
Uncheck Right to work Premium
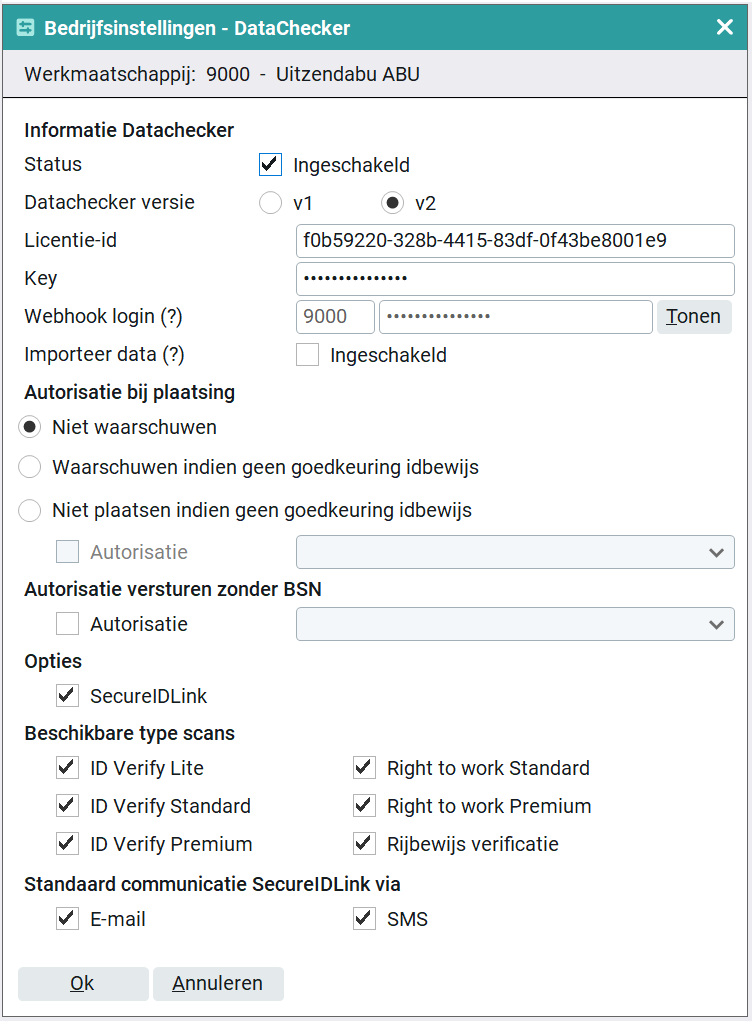(365, 806)
